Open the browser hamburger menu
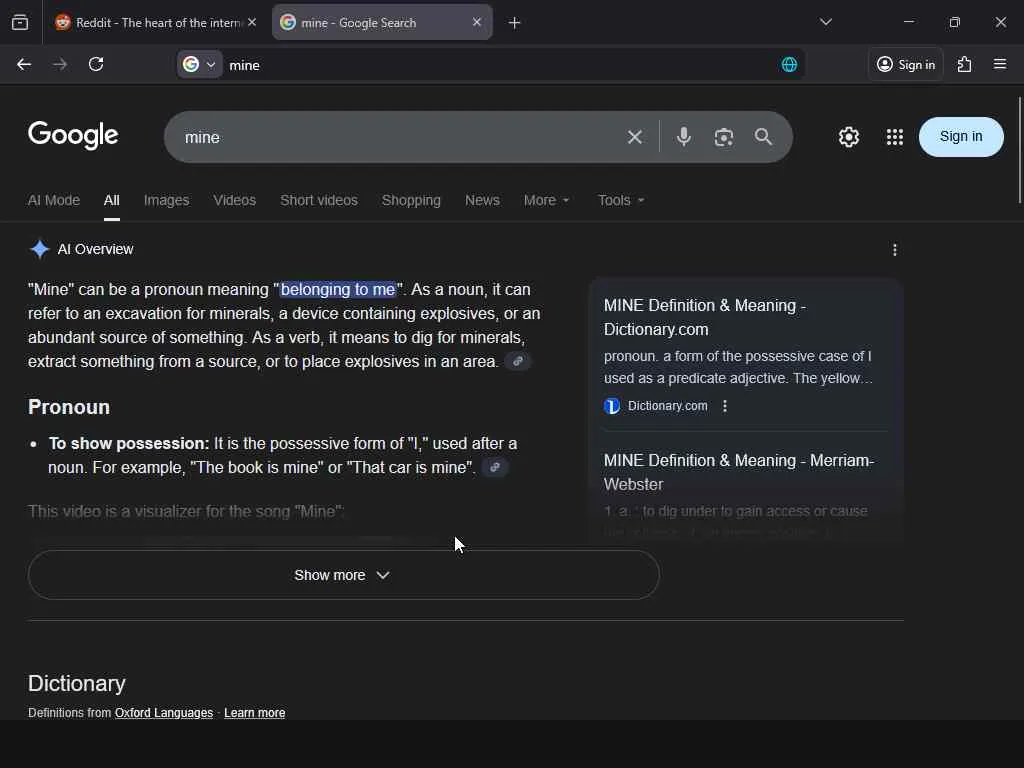The width and height of the screenshot is (1024, 768). coord(1000,64)
